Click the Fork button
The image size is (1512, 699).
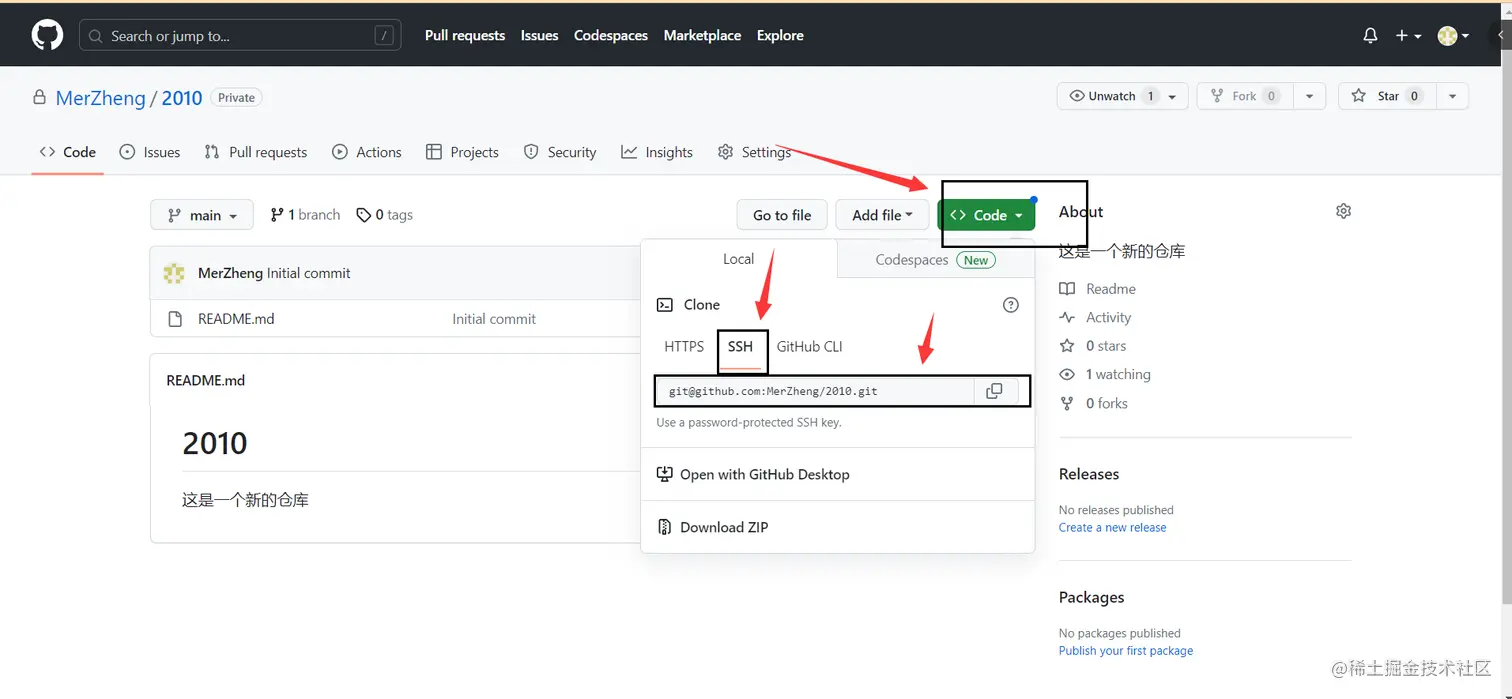coord(1244,96)
